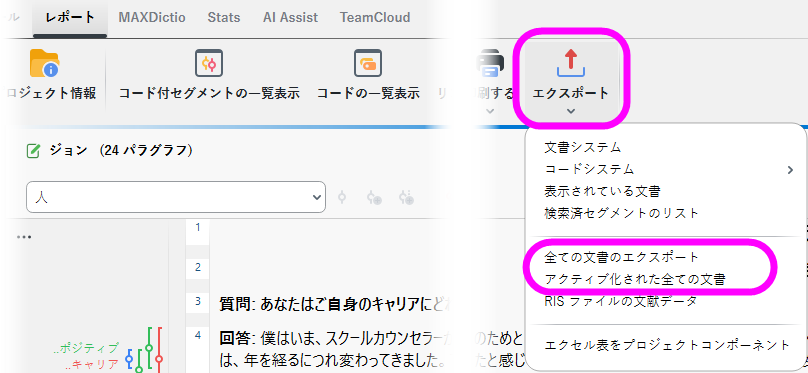Image resolution: width=808 pixels, height=373 pixels.
Task: Click paragraph number 2
Action: [198, 267]
